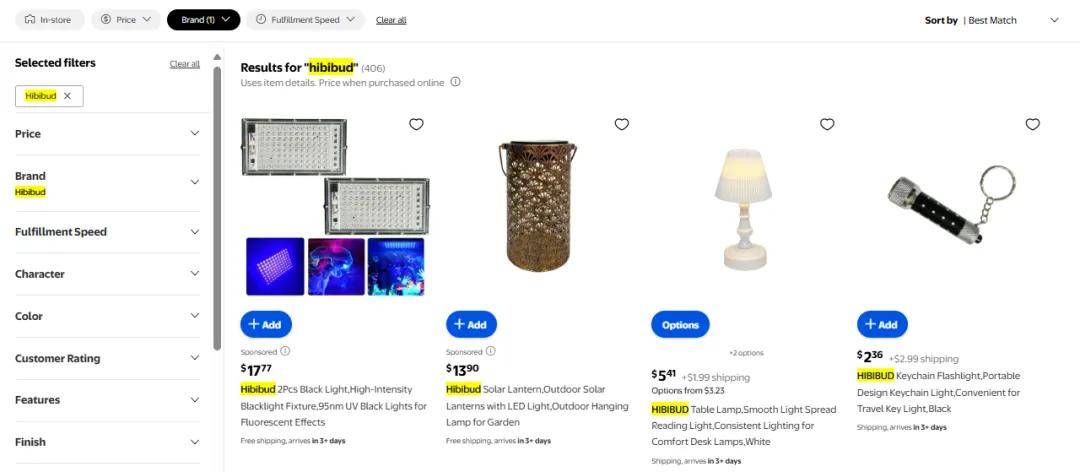Click Options button for Table Lamp
Screen dimensions: 1080x472
point(680,324)
